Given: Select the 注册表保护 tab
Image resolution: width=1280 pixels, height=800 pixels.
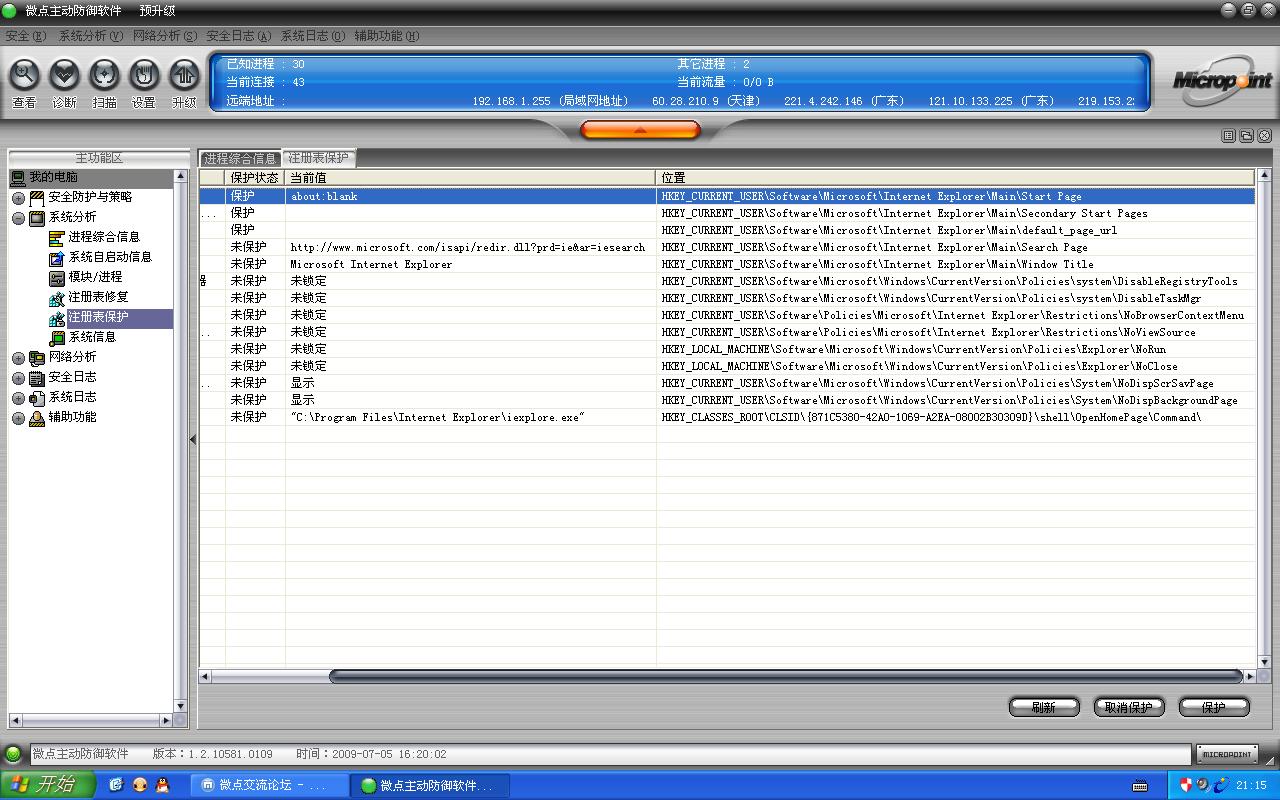Looking at the screenshot, I should 319,158.
